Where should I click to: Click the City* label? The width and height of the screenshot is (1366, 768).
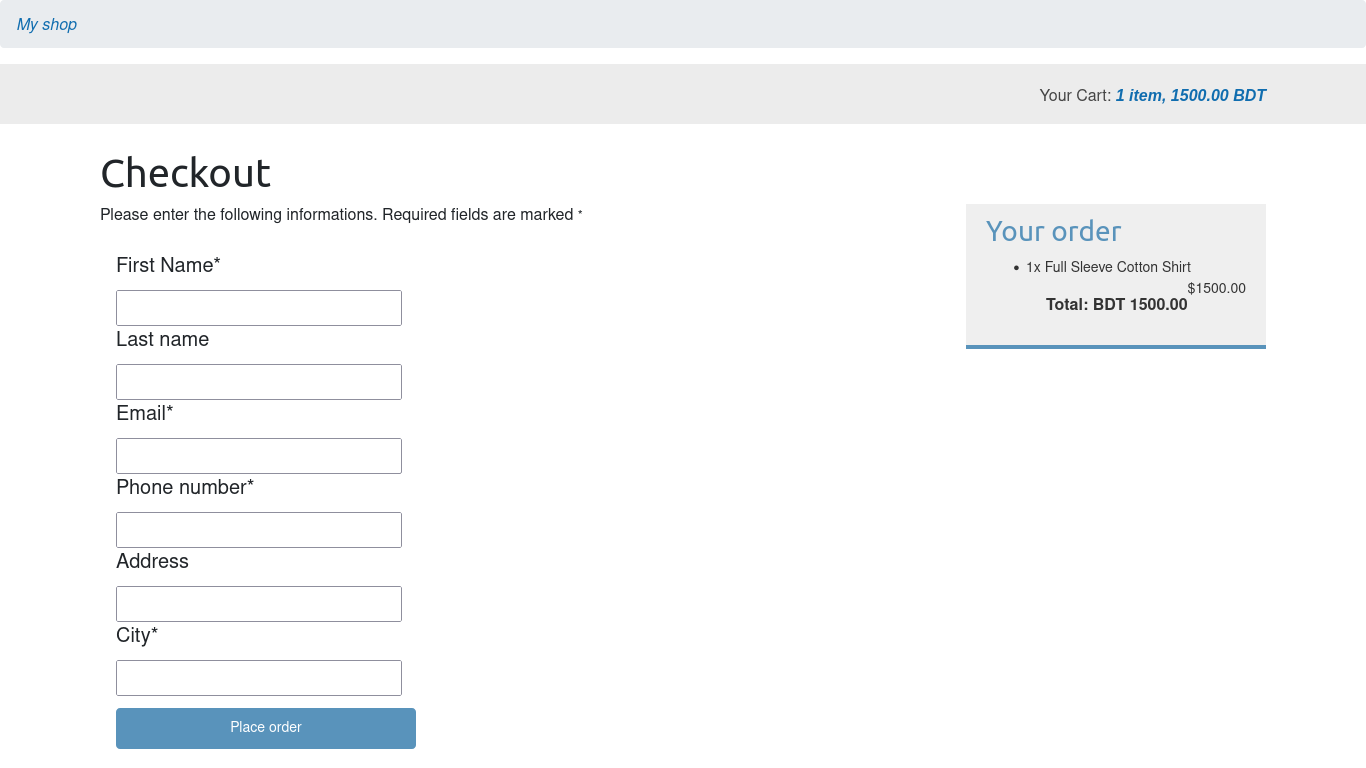[137, 635]
